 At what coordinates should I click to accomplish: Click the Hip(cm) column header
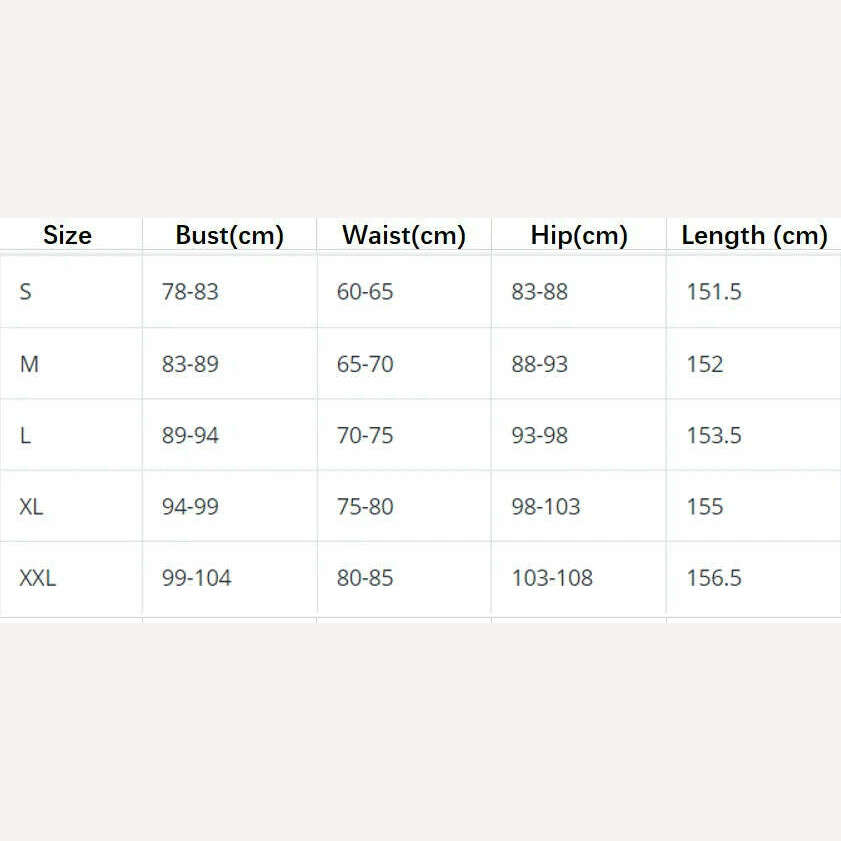(x=579, y=236)
